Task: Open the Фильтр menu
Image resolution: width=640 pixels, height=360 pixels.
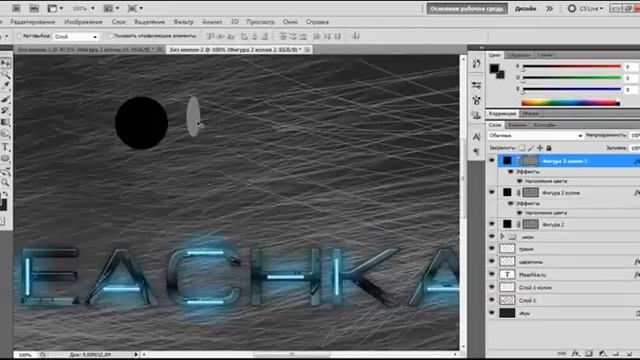Action: [183, 22]
